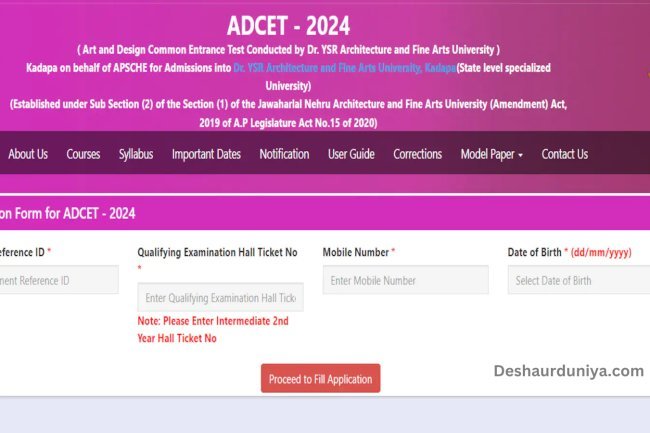This screenshot has width=650, height=433.
Task: Open the About Us menu item
Action: click(28, 154)
